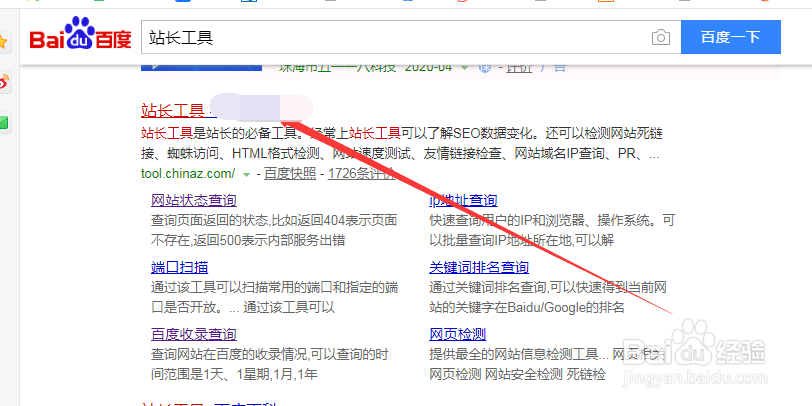Open the 网站状态查询 sublink
The width and height of the screenshot is (812, 406).
[194, 200]
